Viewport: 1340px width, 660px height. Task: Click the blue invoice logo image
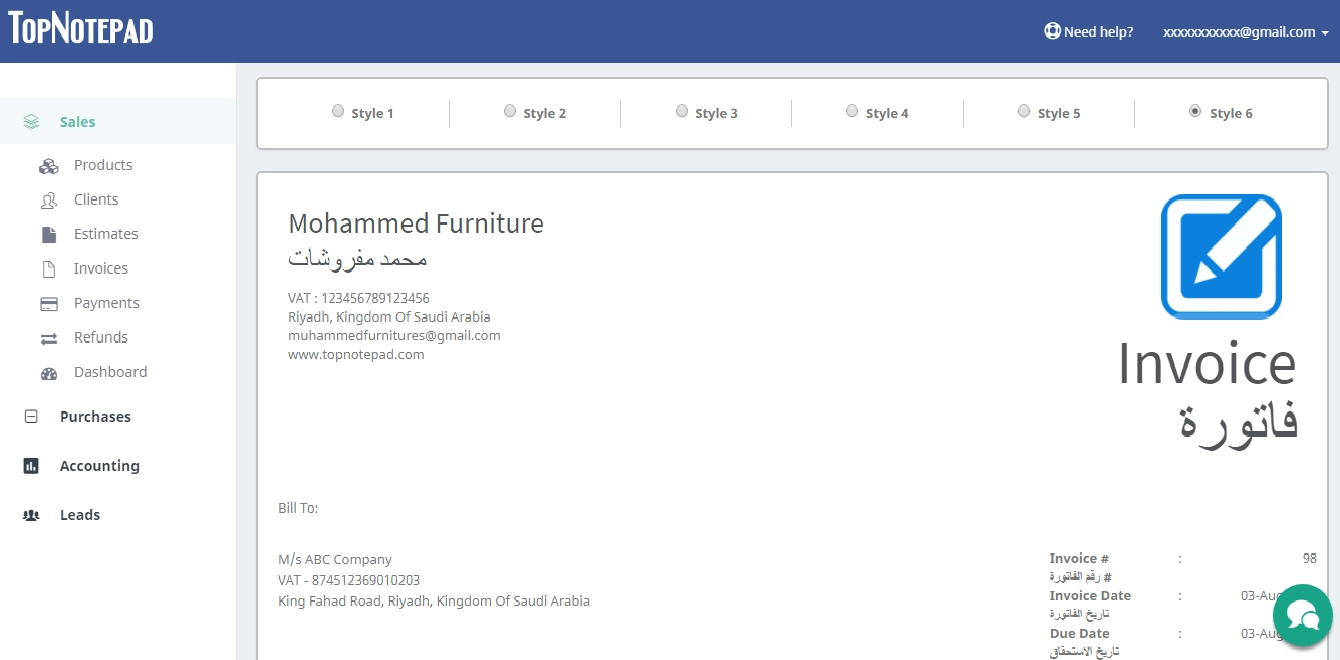[x=1220, y=257]
